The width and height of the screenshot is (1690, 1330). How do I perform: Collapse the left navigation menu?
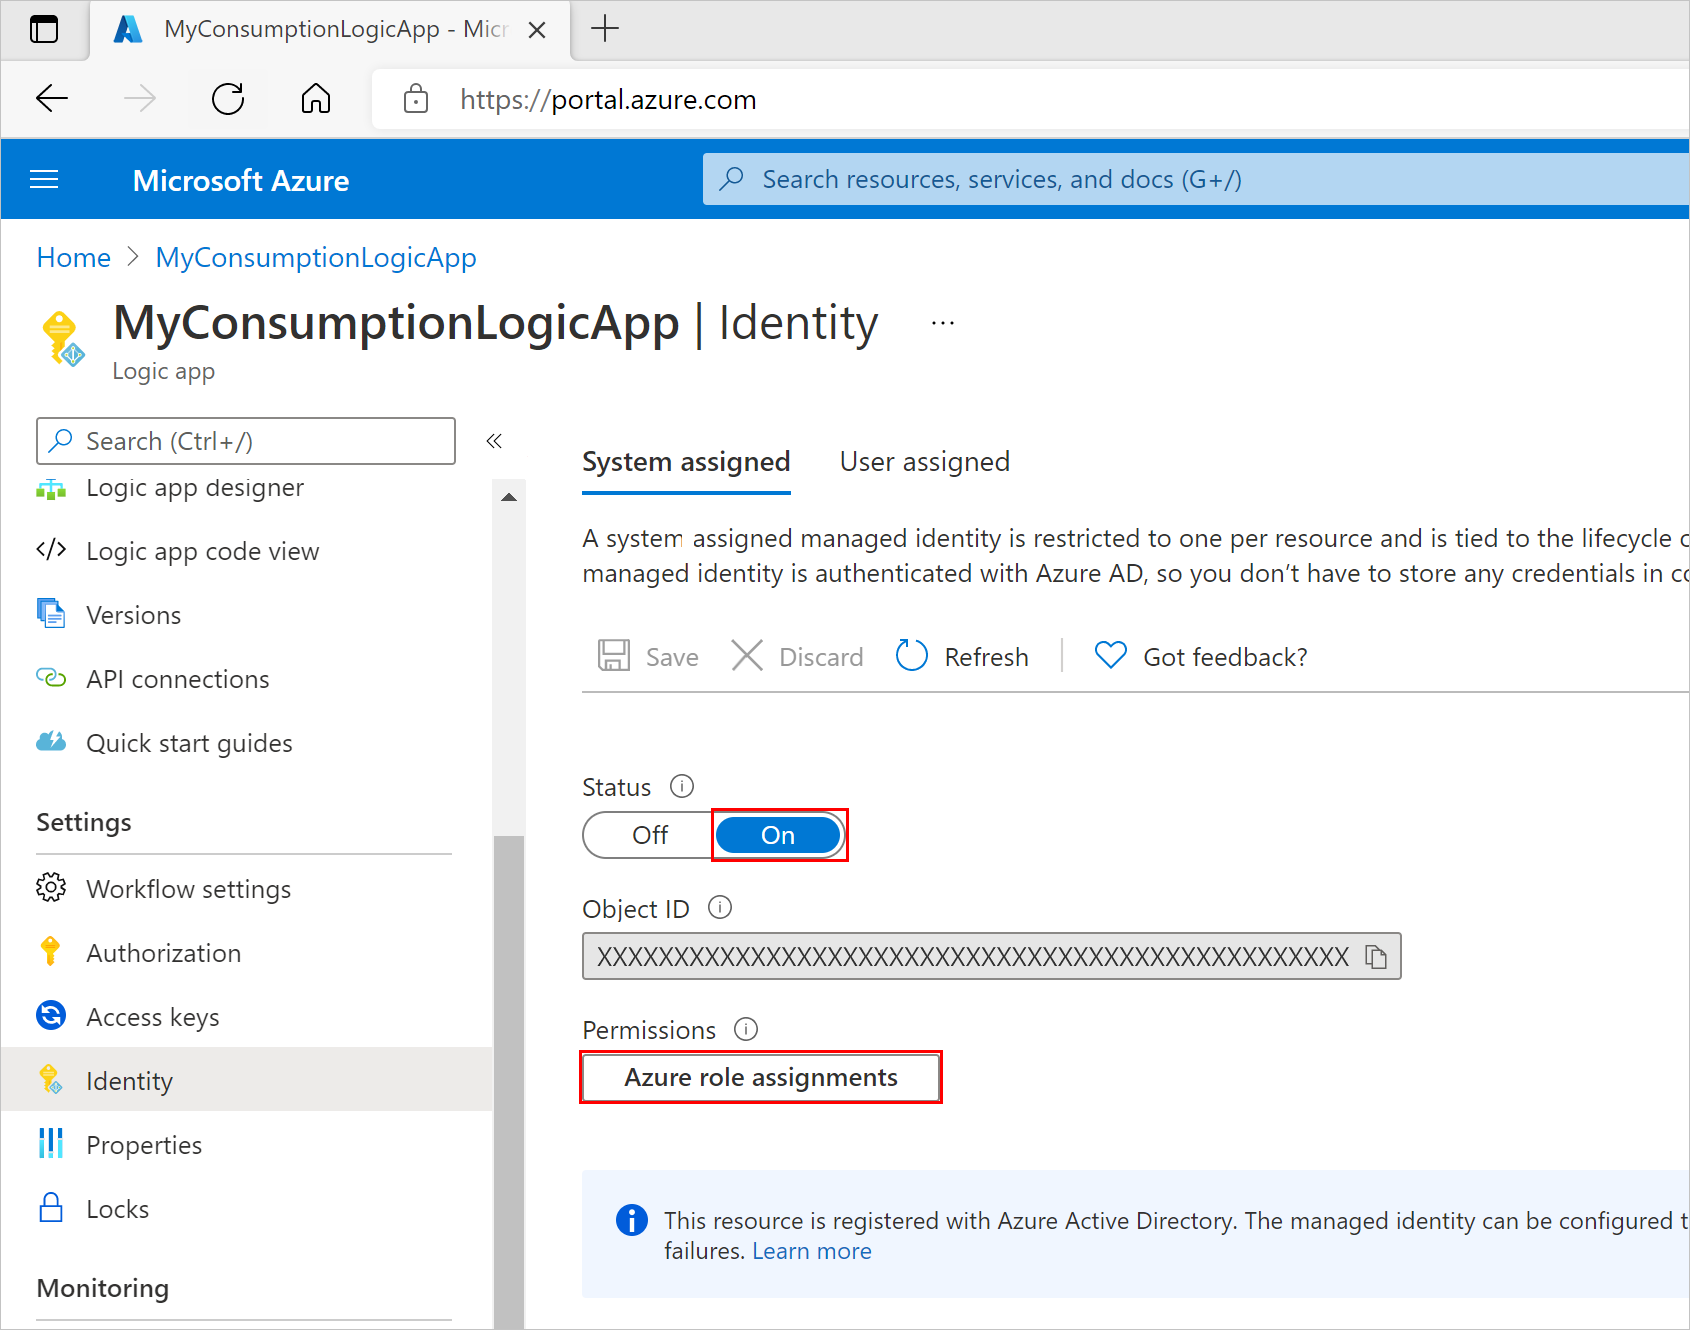click(494, 441)
